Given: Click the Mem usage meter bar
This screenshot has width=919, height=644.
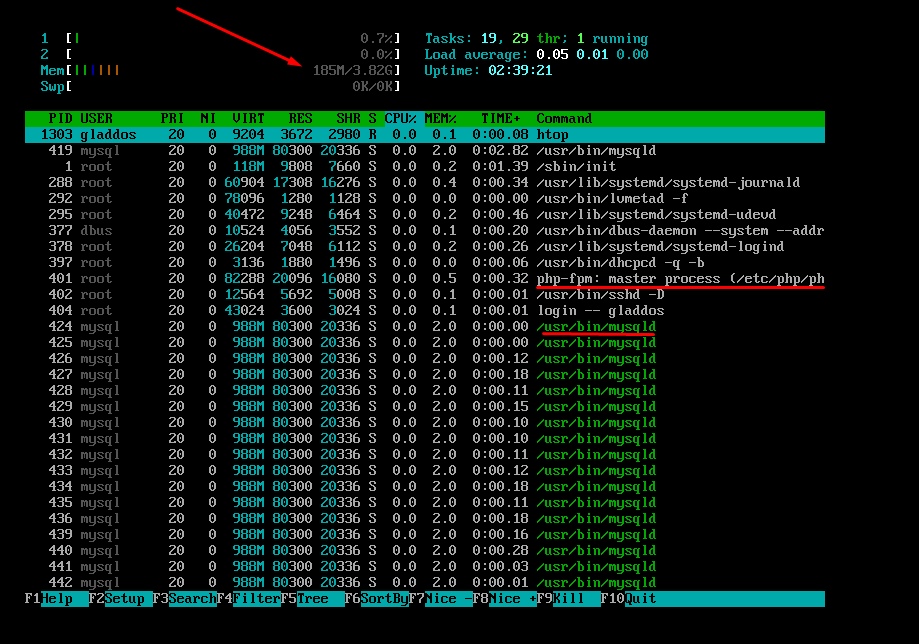Looking at the screenshot, I should 220,70.
